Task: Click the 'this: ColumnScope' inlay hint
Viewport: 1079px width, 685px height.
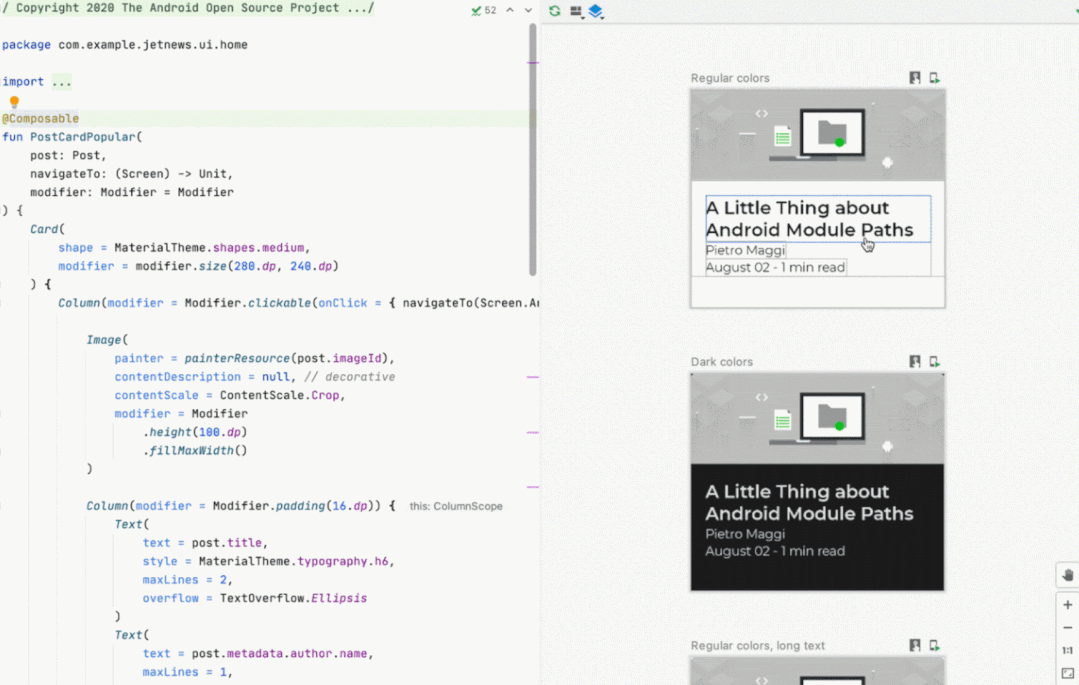Action: click(456, 506)
